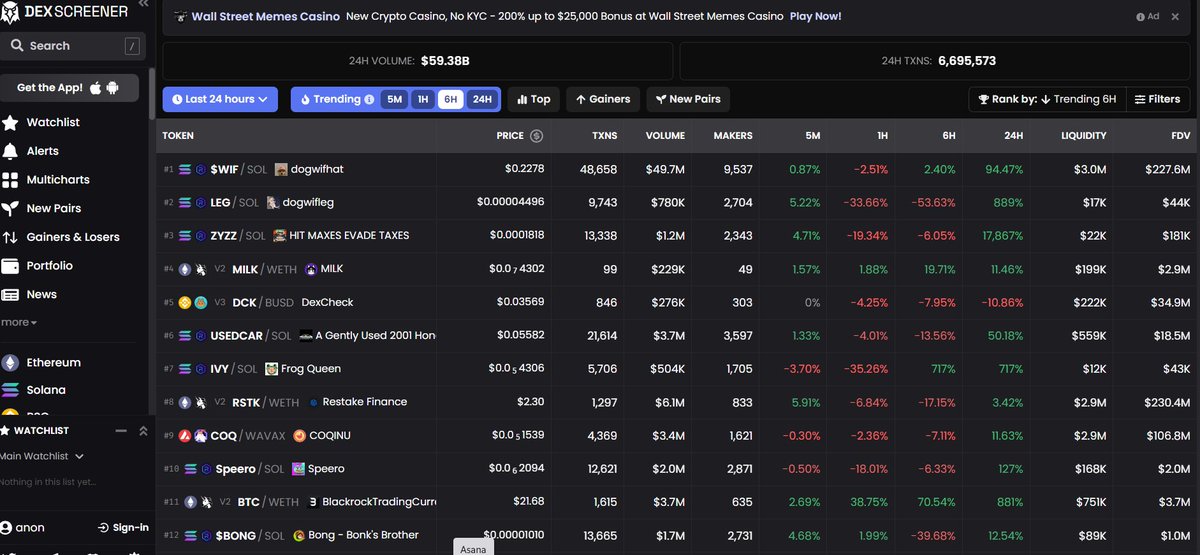Click the MILK / WETH pair name
Viewport: 1200px width, 555px height.
(x=265, y=269)
